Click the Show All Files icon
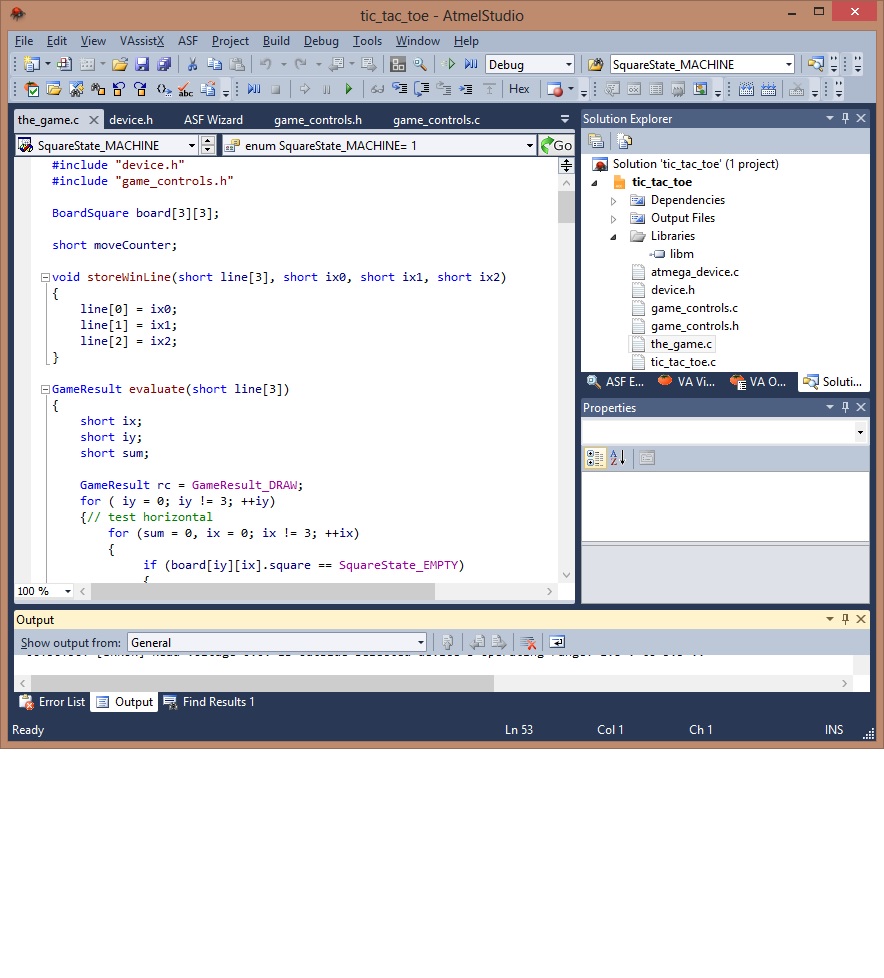The width and height of the screenshot is (884, 978). pyautogui.click(x=624, y=142)
